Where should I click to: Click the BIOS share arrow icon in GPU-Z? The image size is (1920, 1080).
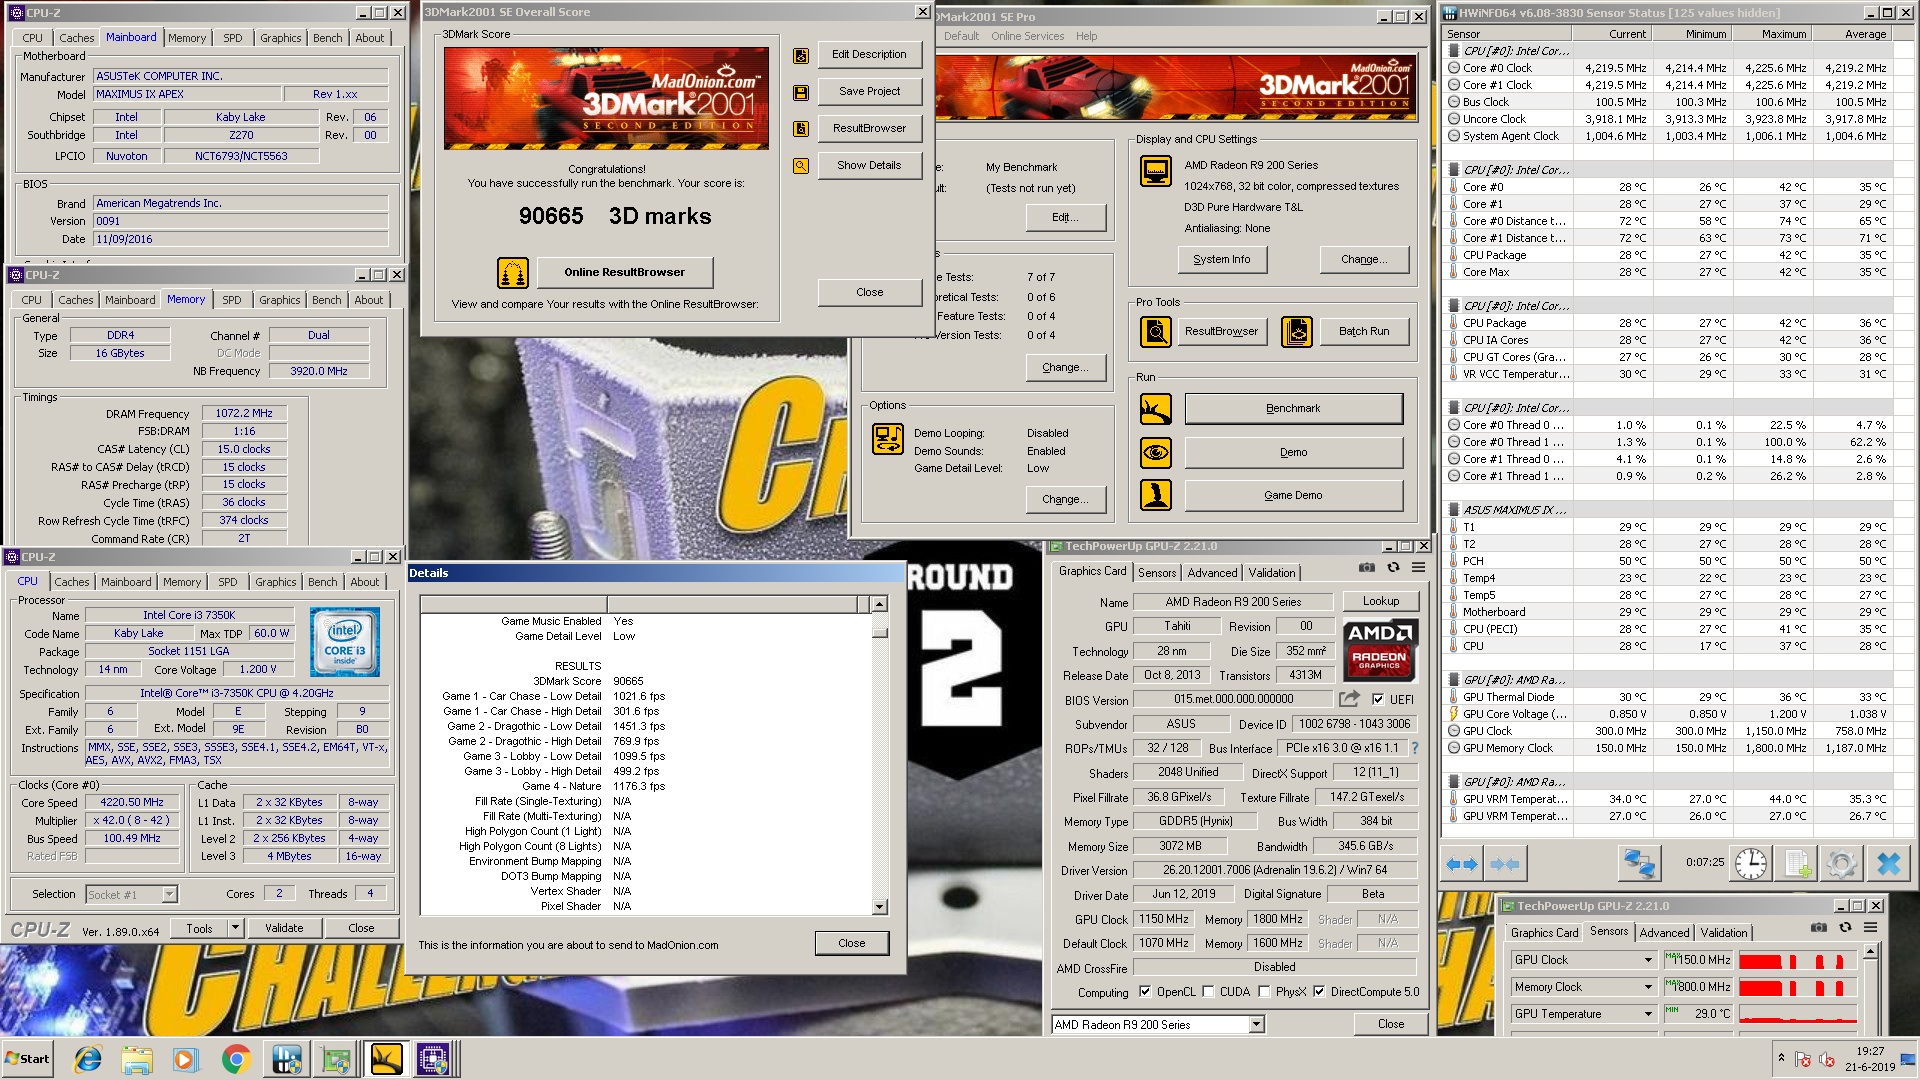1350,699
